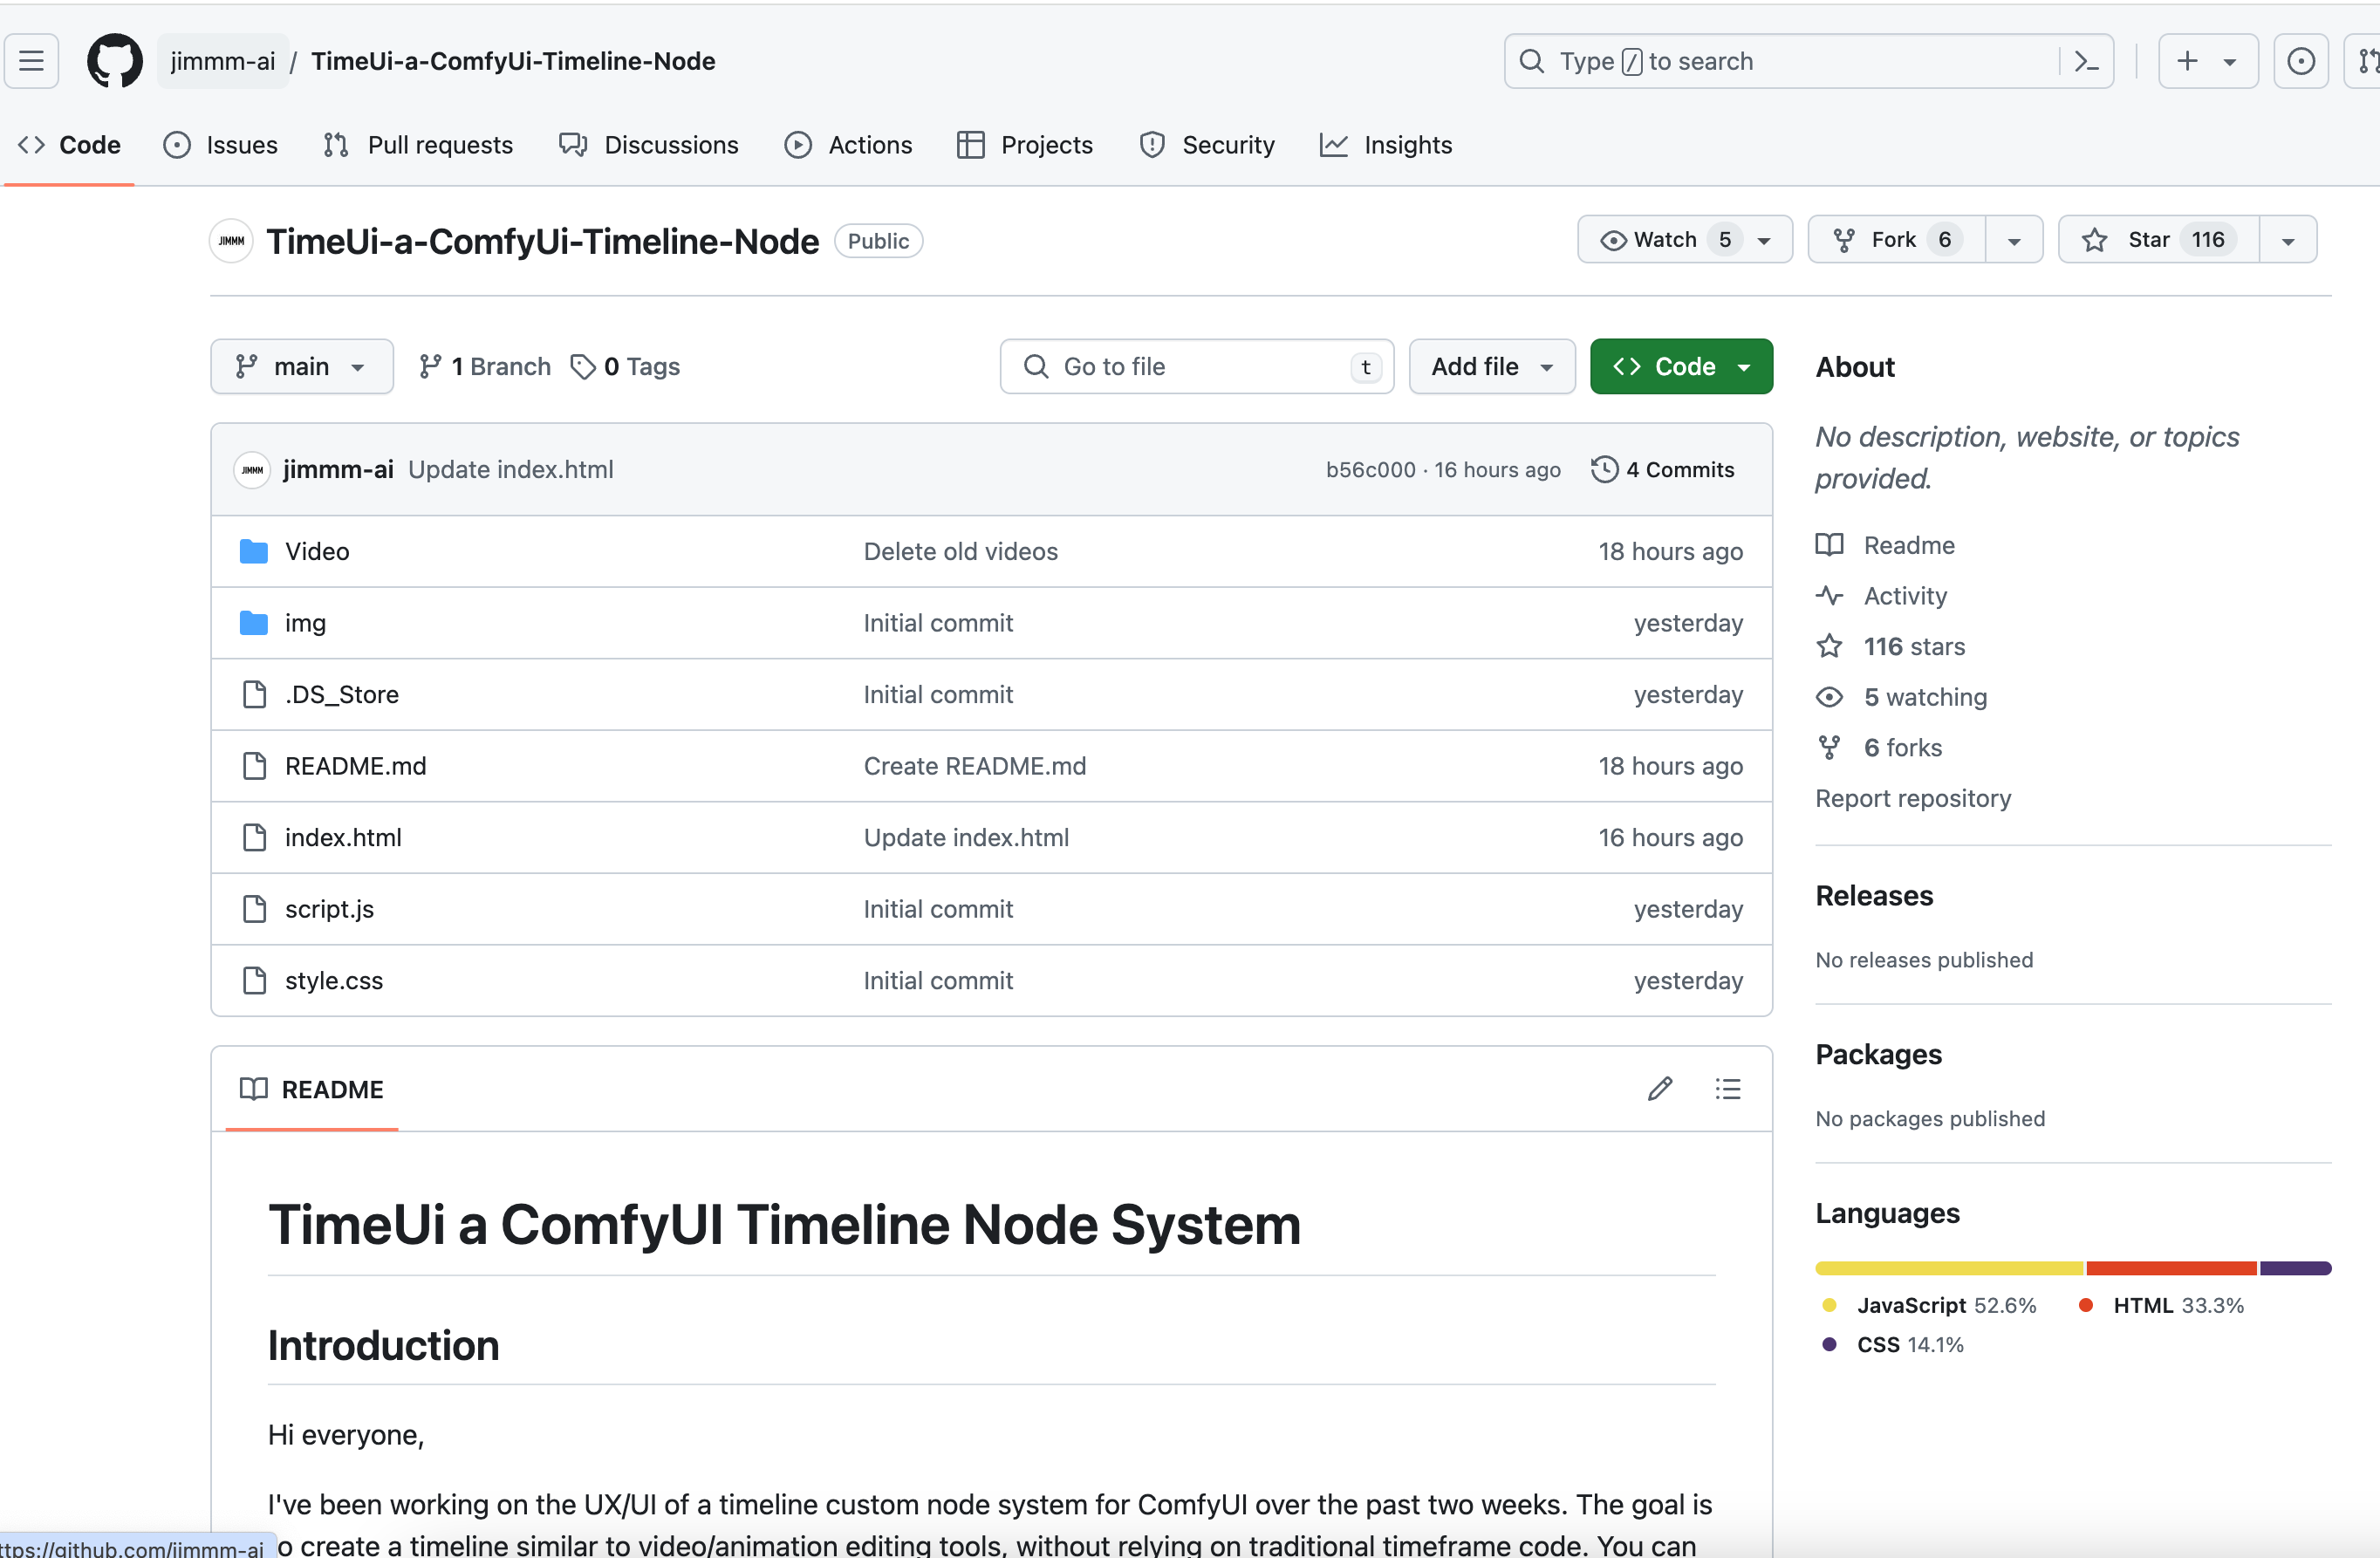The height and width of the screenshot is (1558, 2380).
Task: Switch to the Code tab
Action: tap(69, 145)
